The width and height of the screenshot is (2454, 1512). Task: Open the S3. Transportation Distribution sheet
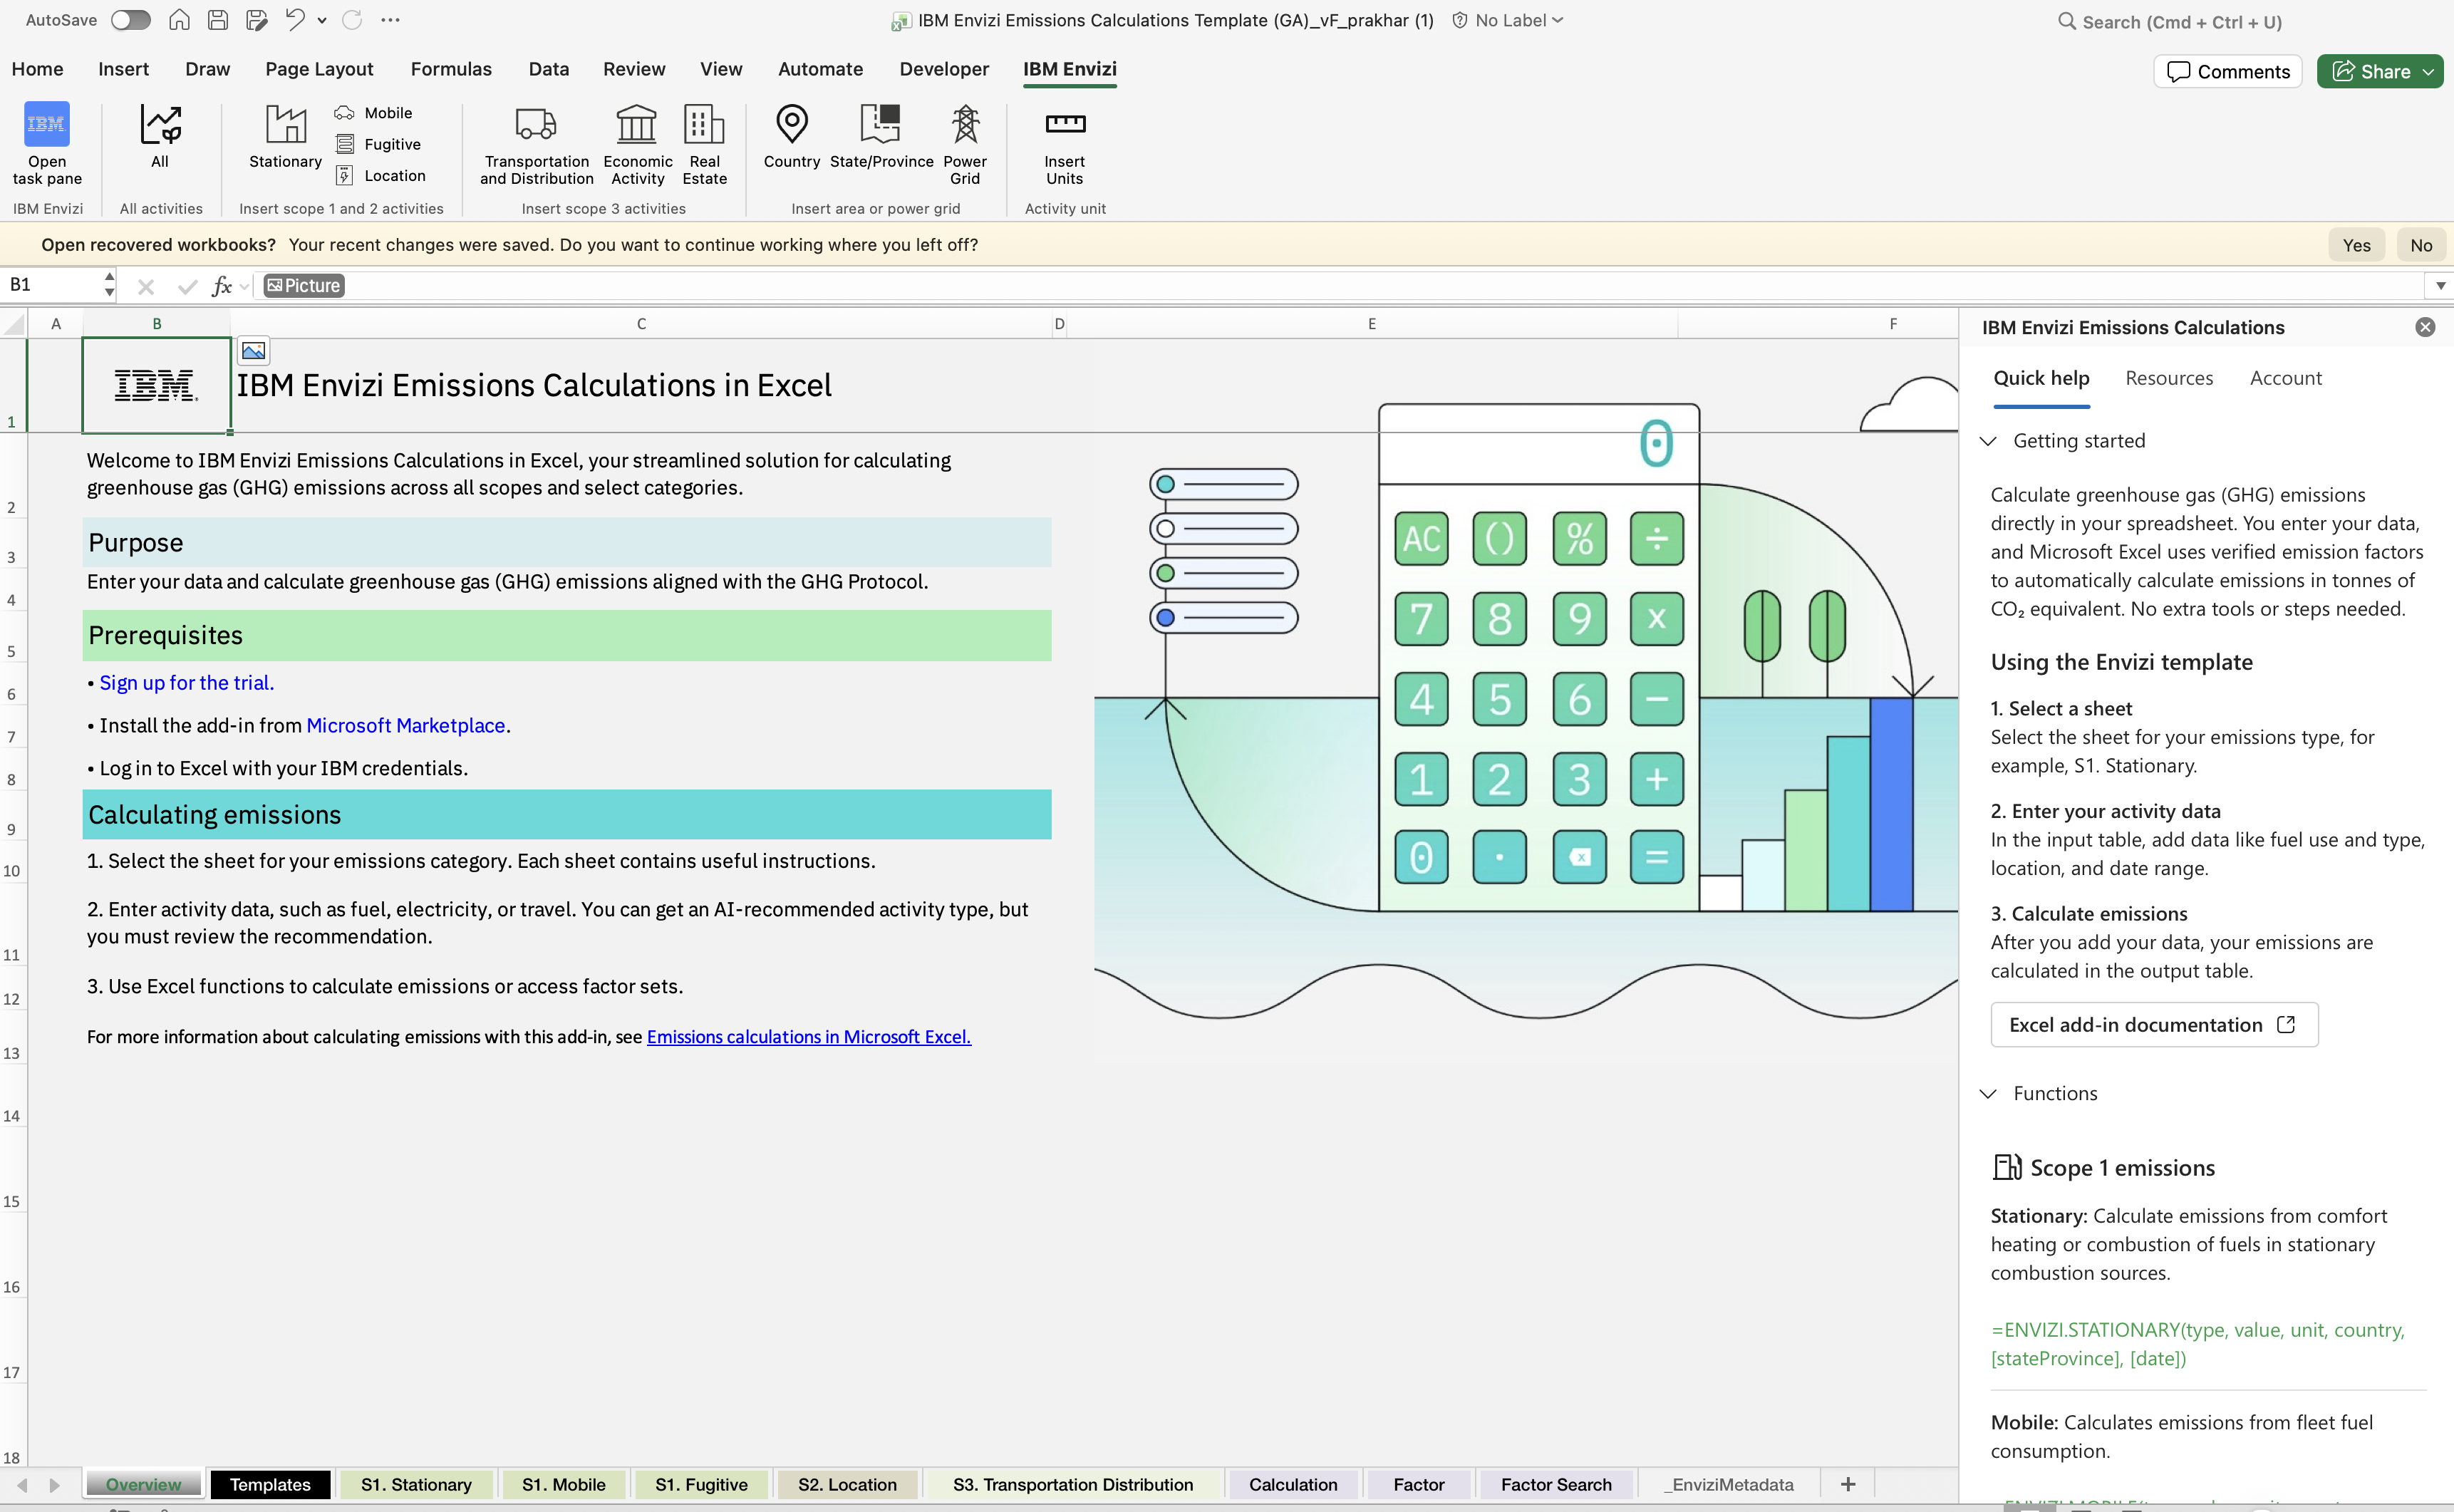[x=1073, y=1484]
